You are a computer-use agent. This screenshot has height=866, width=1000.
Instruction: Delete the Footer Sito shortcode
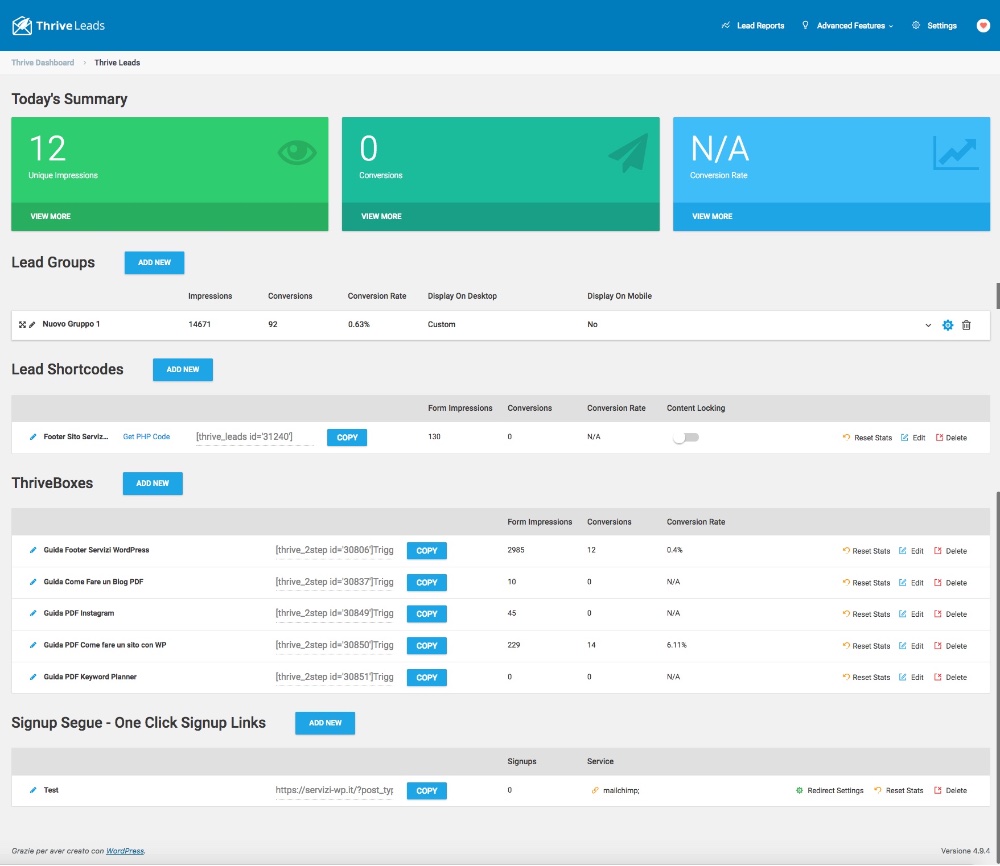(x=951, y=437)
